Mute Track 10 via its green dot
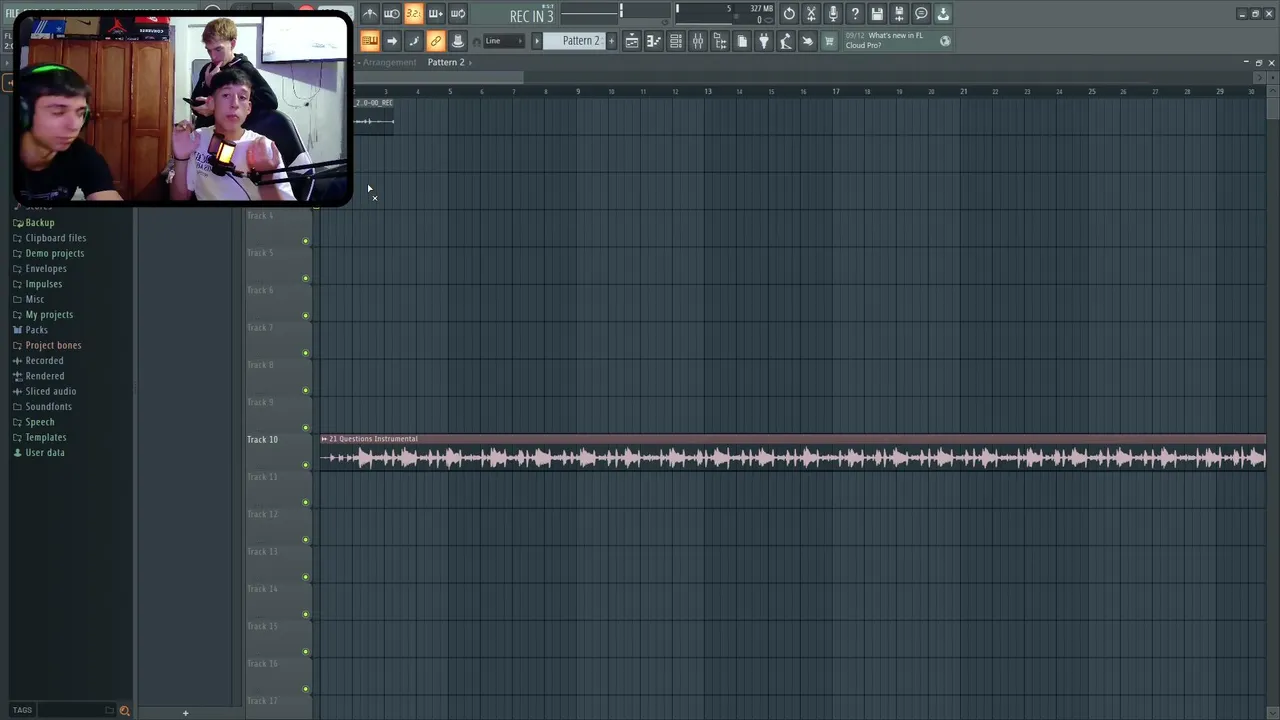This screenshot has width=1280, height=720. [x=306, y=465]
